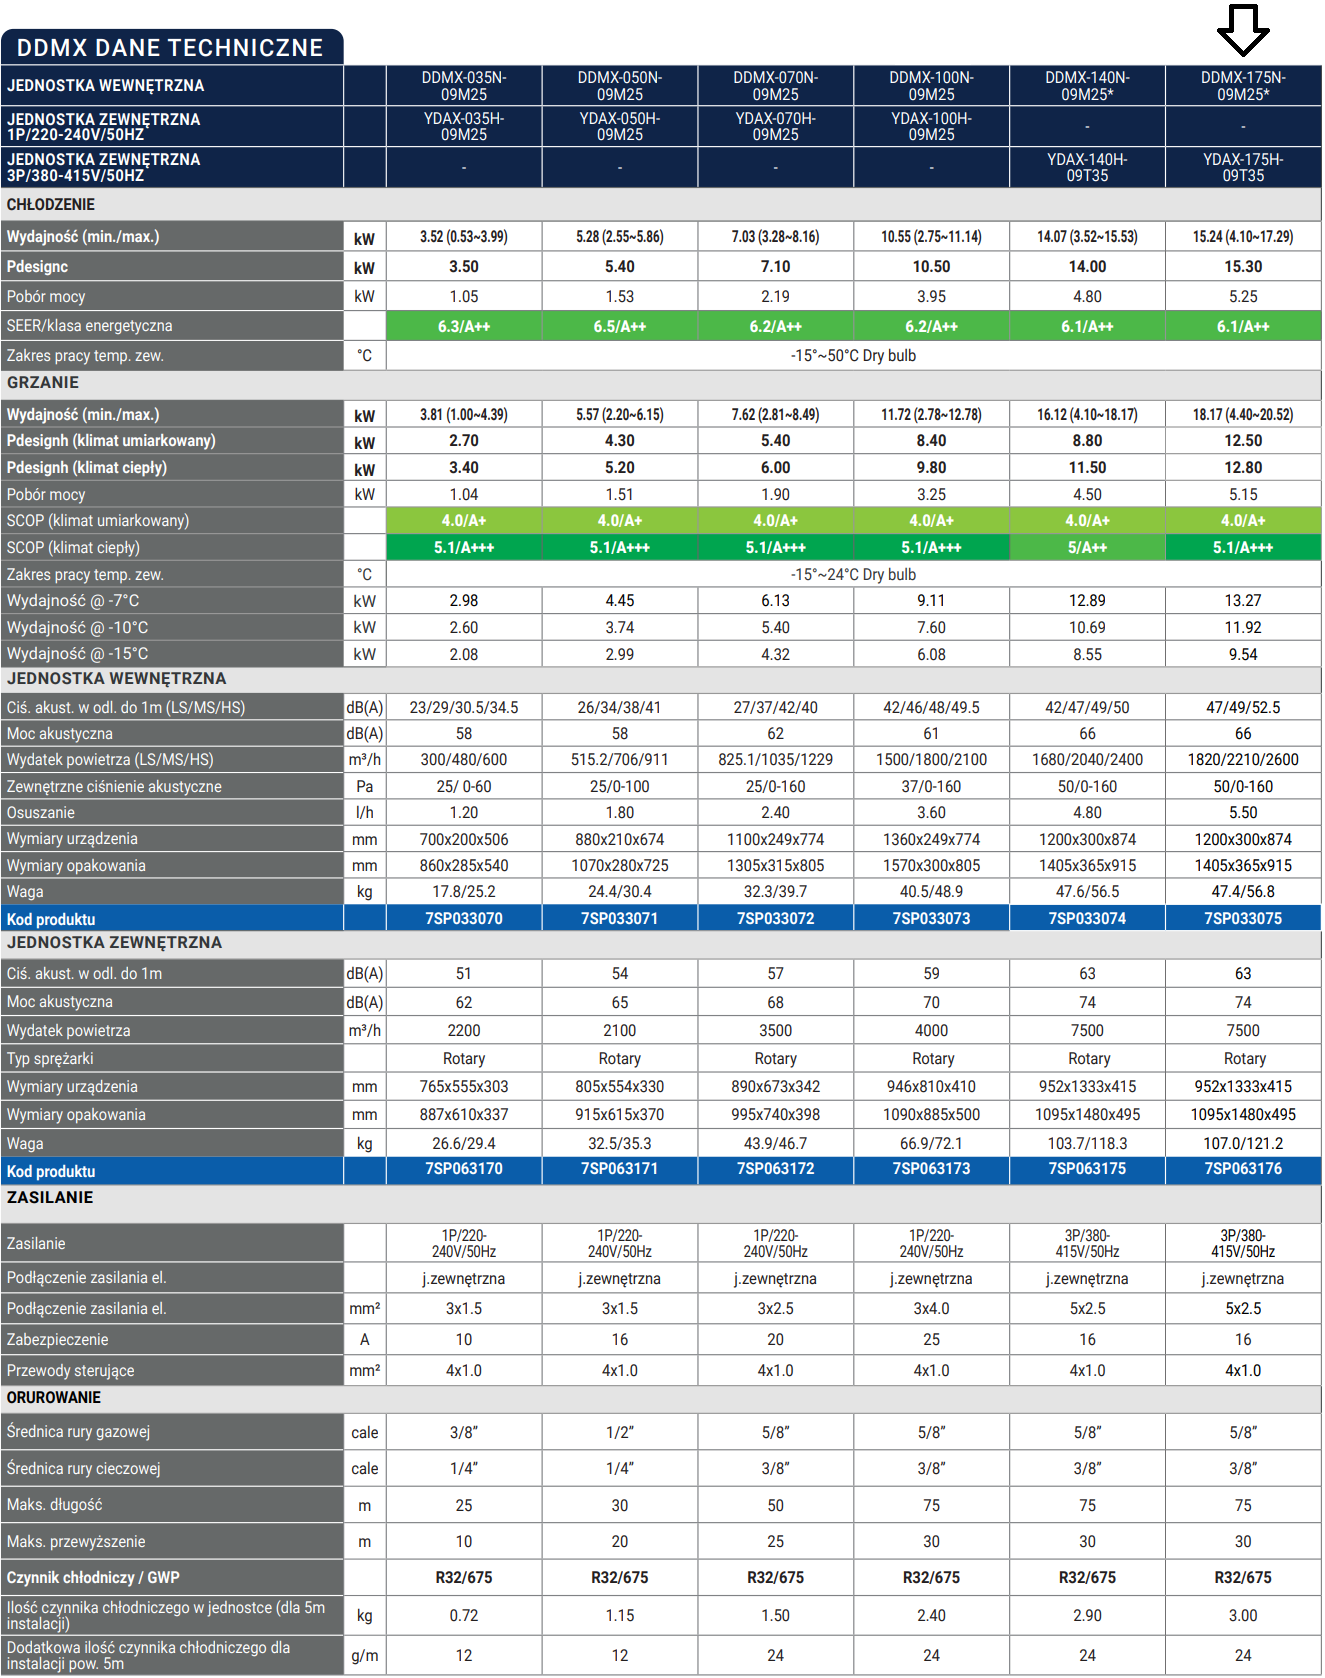Click the Osuszanie row label
1325x1678 pixels.
click(x=41, y=813)
